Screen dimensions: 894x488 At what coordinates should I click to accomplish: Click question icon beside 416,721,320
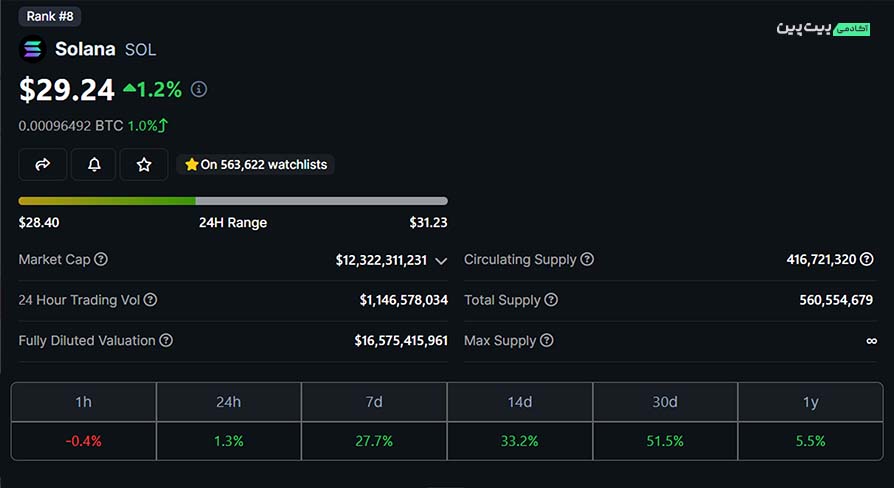[867, 259]
